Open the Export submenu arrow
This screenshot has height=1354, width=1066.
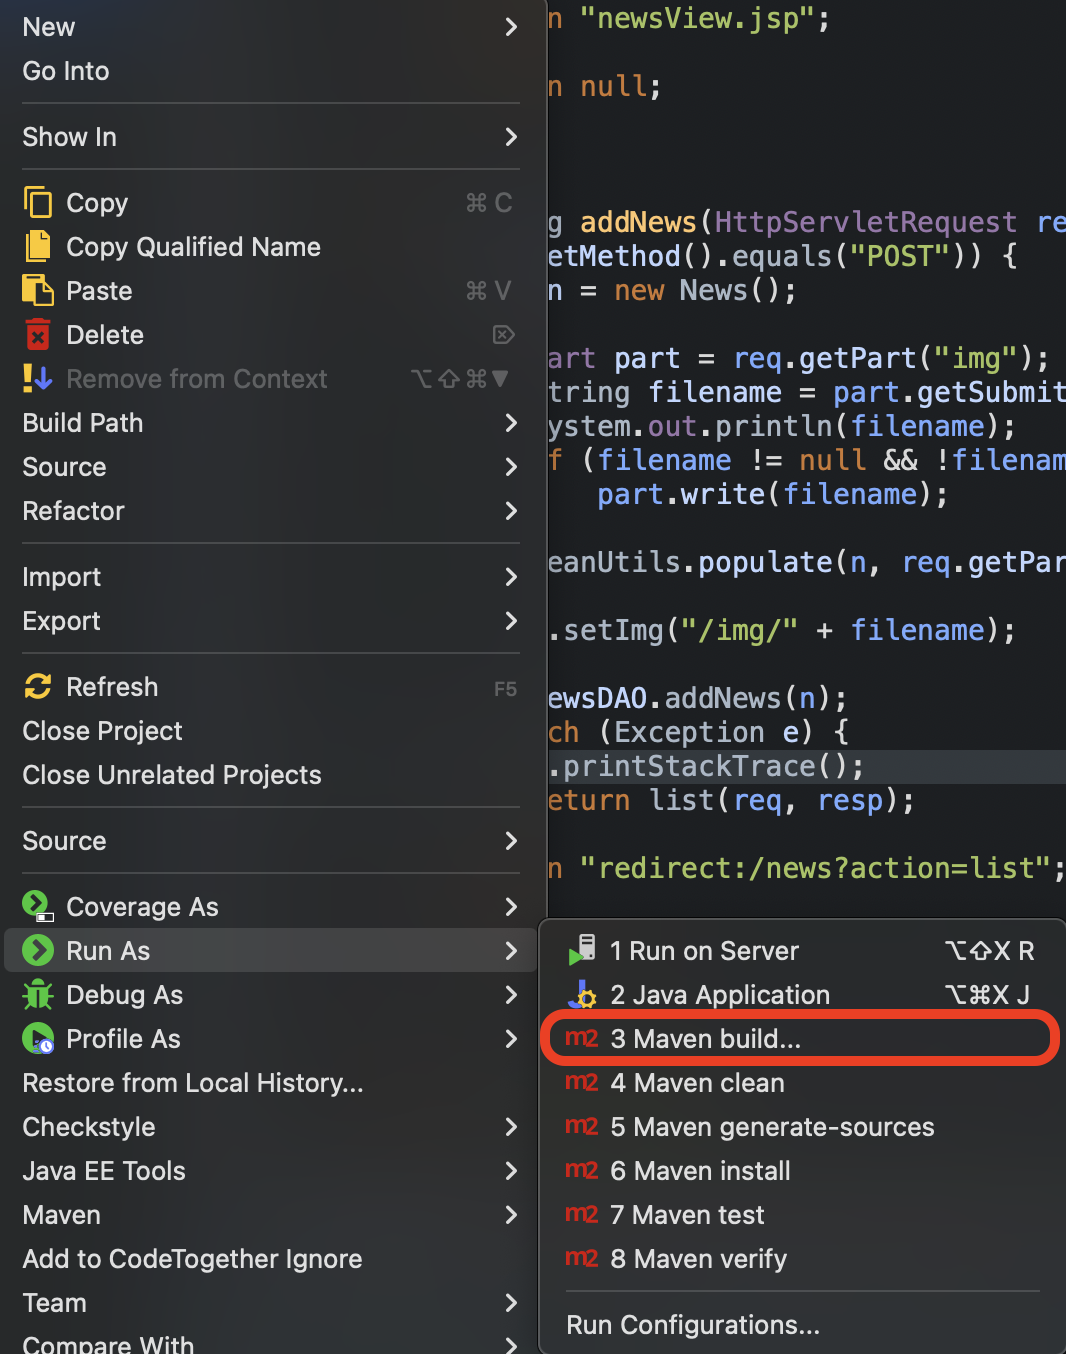511,621
